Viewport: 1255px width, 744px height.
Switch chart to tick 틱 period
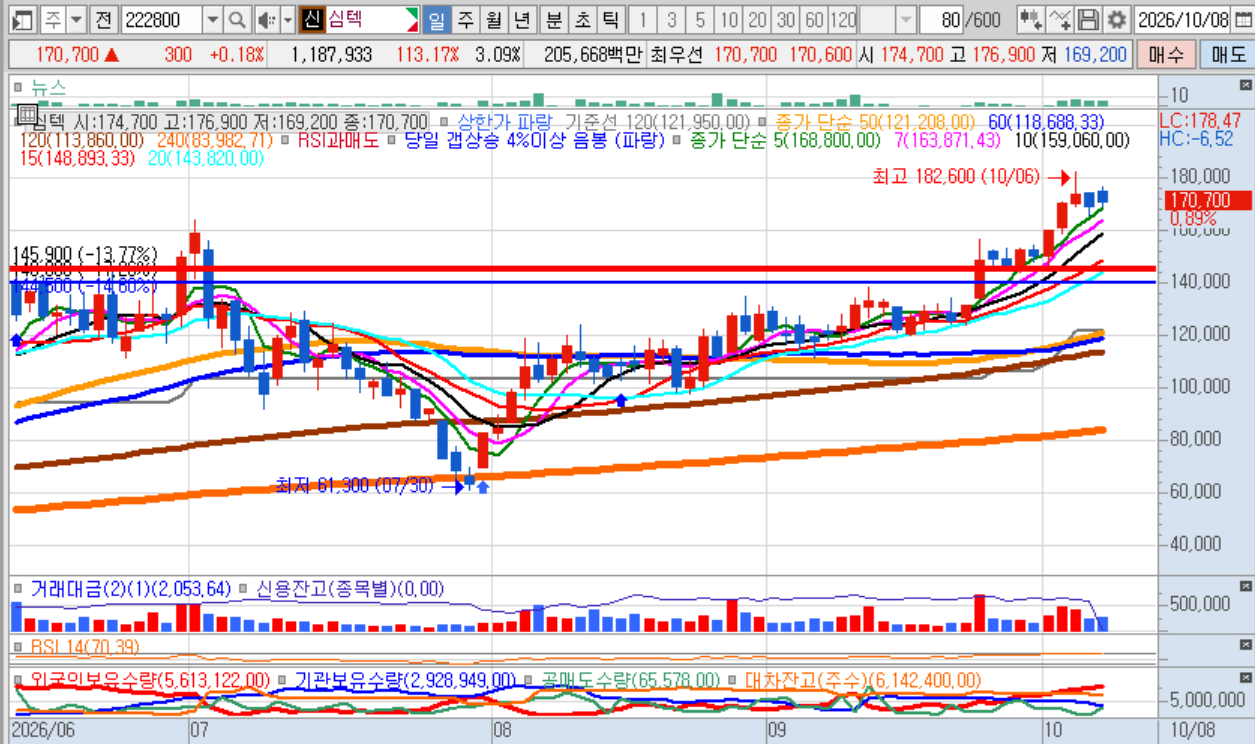pyautogui.click(x=610, y=19)
